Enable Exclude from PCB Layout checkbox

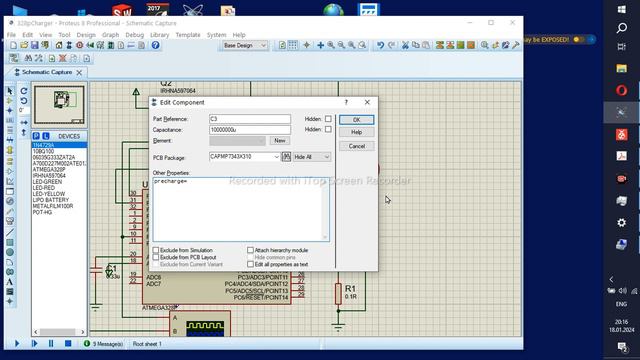tap(156, 257)
